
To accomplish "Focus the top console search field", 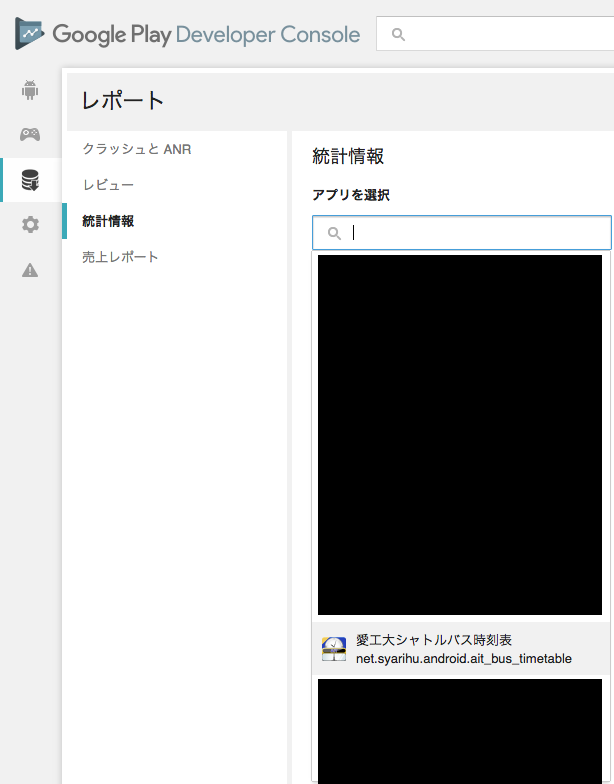I will [495, 34].
